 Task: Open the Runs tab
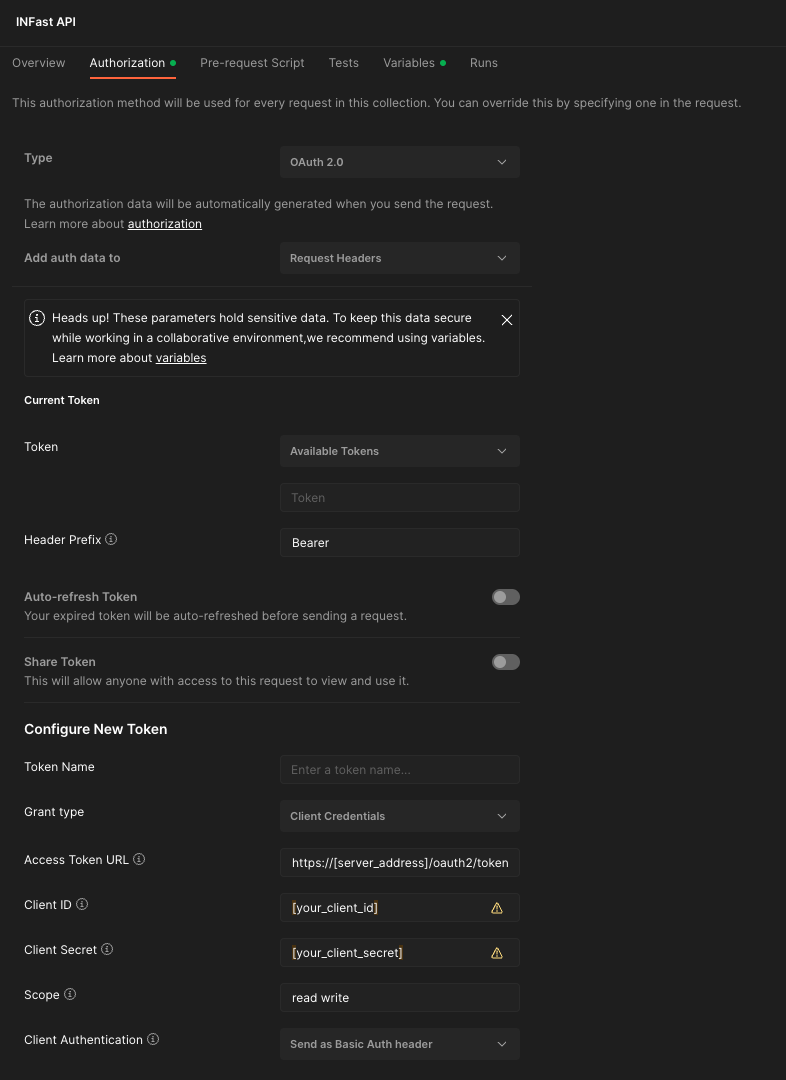[484, 63]
